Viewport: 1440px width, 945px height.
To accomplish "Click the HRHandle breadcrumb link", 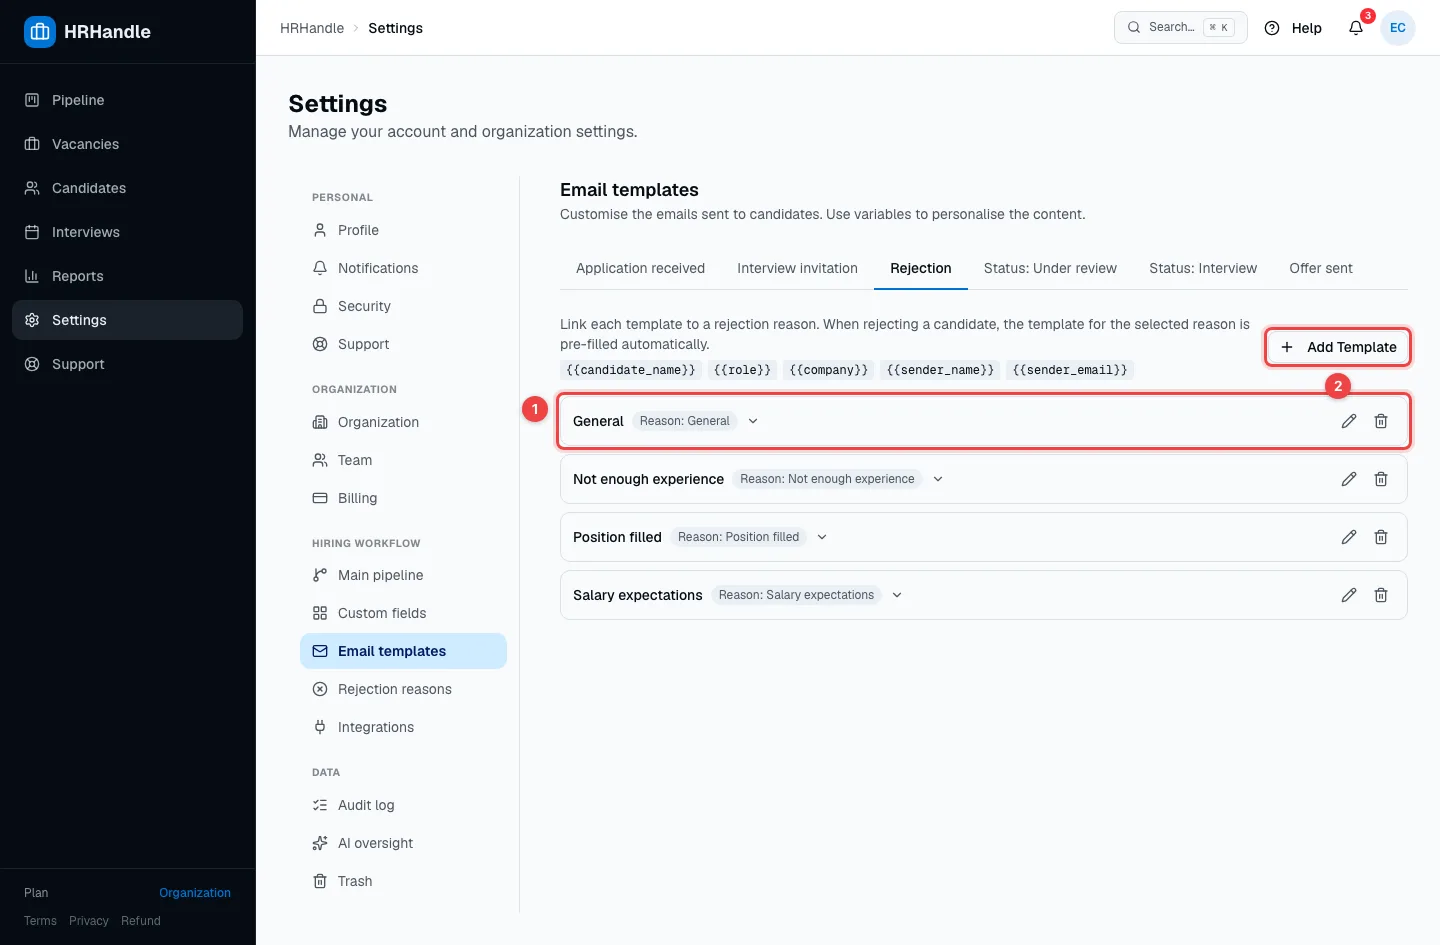I will [x=312, y=28].
